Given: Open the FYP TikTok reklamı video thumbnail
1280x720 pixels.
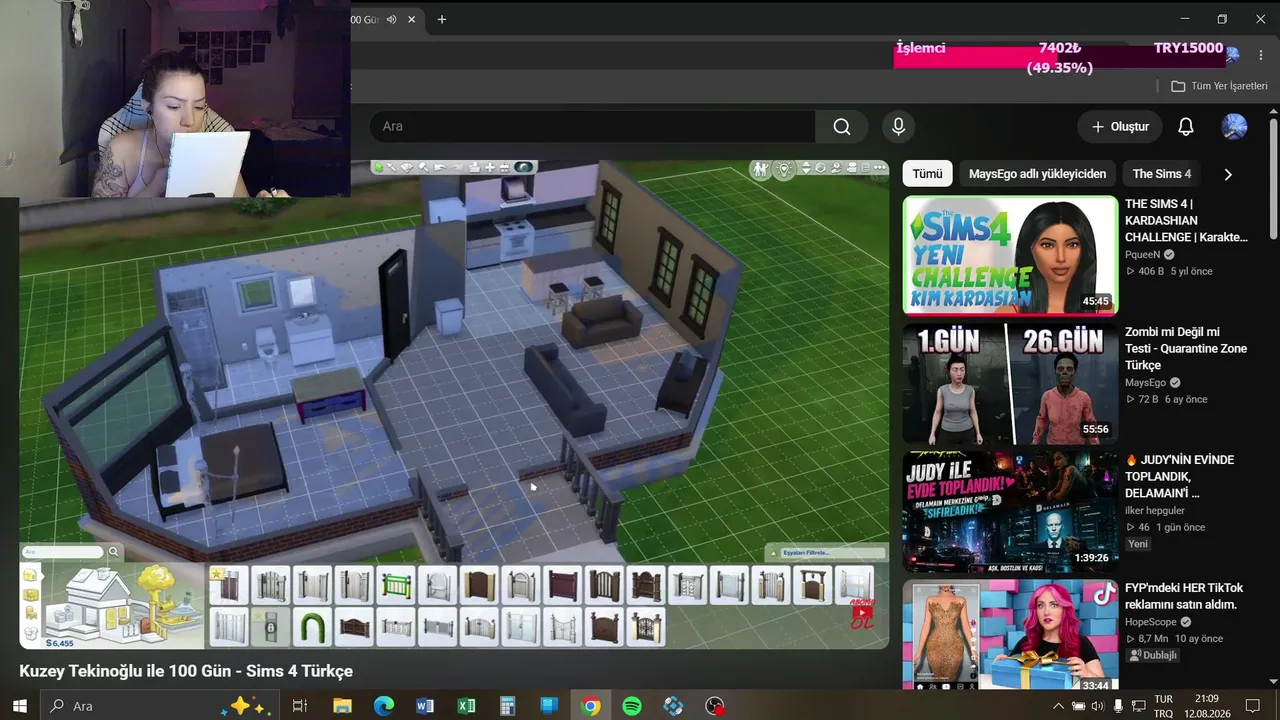Looking at the screenshot, I should [x=1010, y=634].
